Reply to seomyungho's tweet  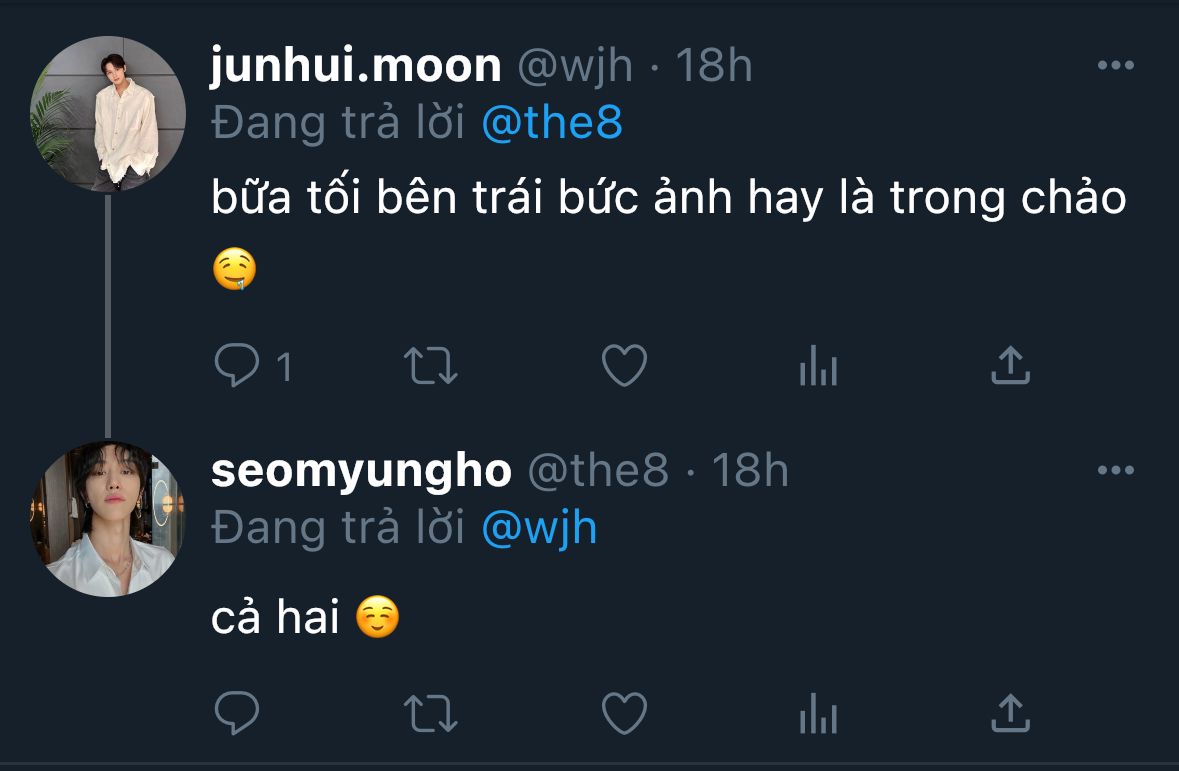pyautogui.click(x=237, y=714)
